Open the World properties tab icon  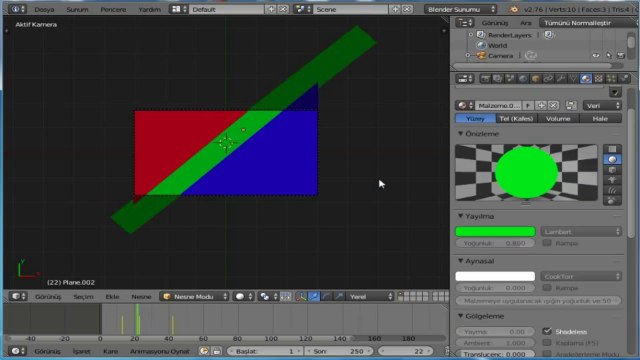[523, 79]
